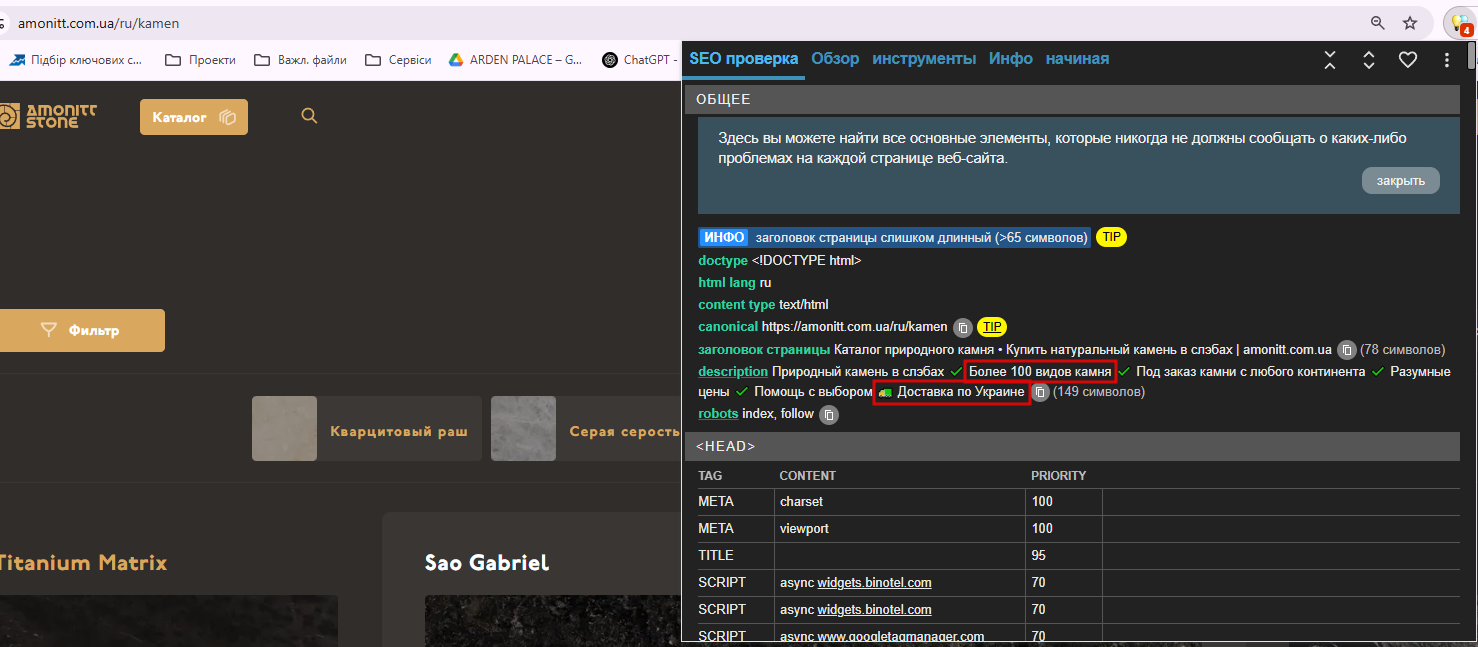The image size is (1478, 647).
Task: Open the www.googletagmanager.com script link
Action: coord(901,636)
